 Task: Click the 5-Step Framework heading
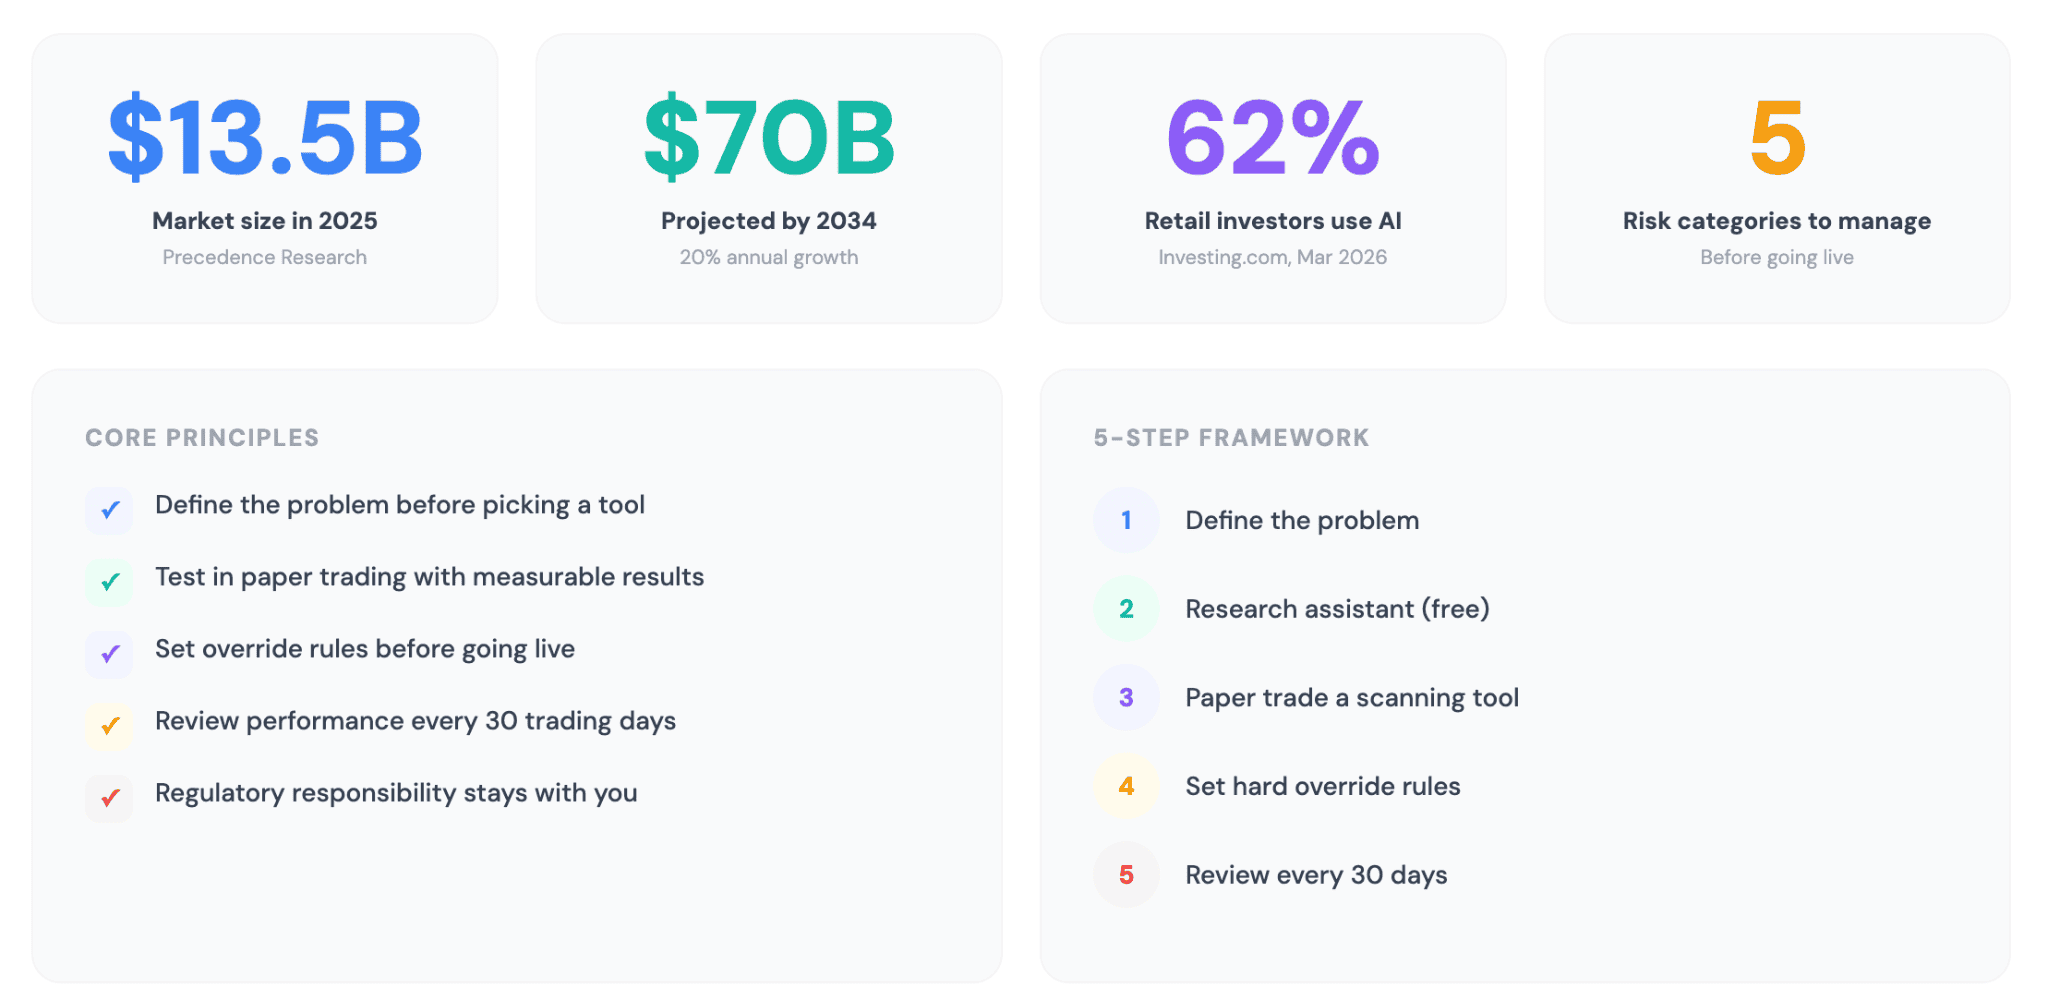coord(1231,438)
